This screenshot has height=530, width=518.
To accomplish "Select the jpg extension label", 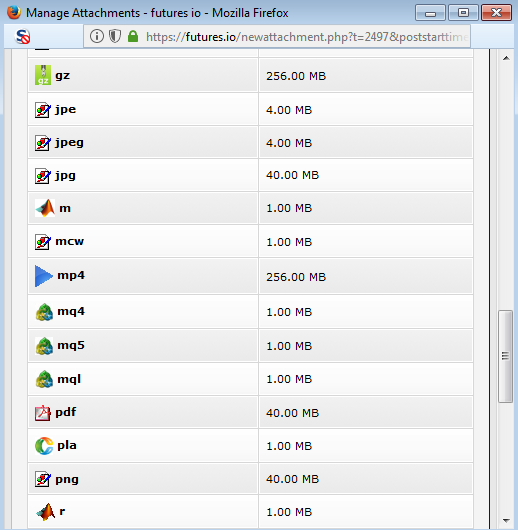I will coord(65,176).
